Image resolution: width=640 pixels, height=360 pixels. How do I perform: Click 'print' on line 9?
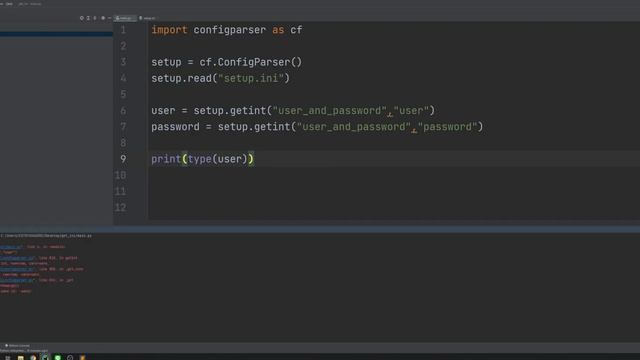click(166, 159)
